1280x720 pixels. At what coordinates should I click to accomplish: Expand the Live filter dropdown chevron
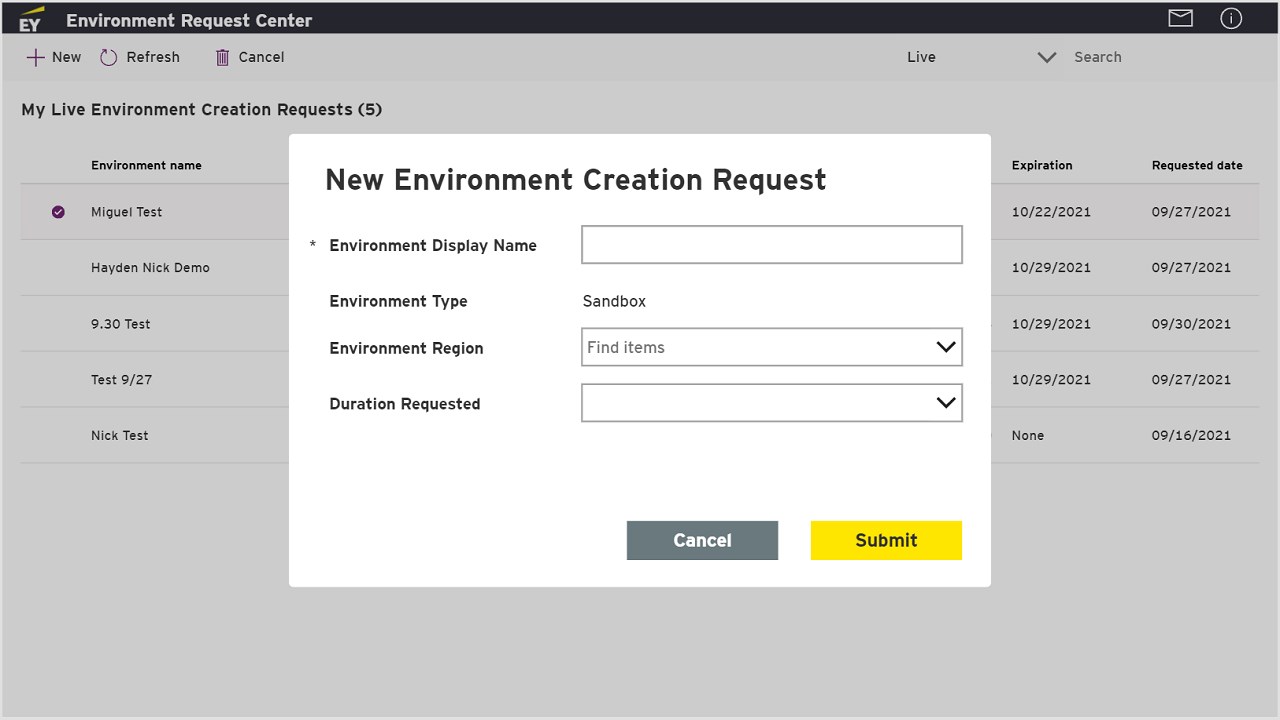(x=1046, y=57)
